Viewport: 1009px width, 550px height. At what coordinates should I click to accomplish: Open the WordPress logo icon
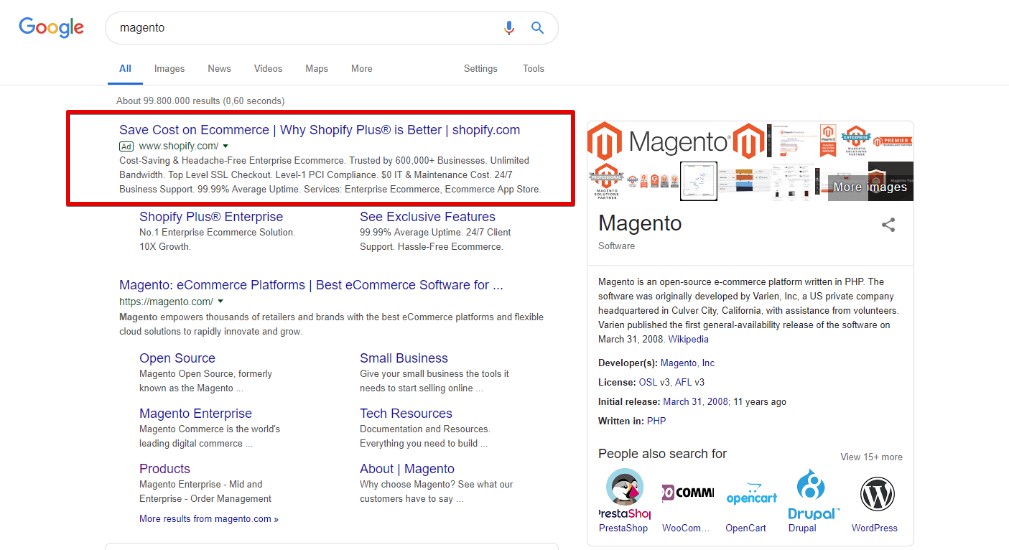click(x=876, y=493)
